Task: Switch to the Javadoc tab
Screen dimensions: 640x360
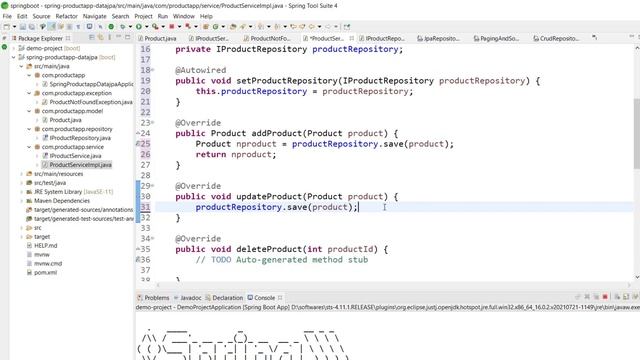Action: tap(188, 298)
